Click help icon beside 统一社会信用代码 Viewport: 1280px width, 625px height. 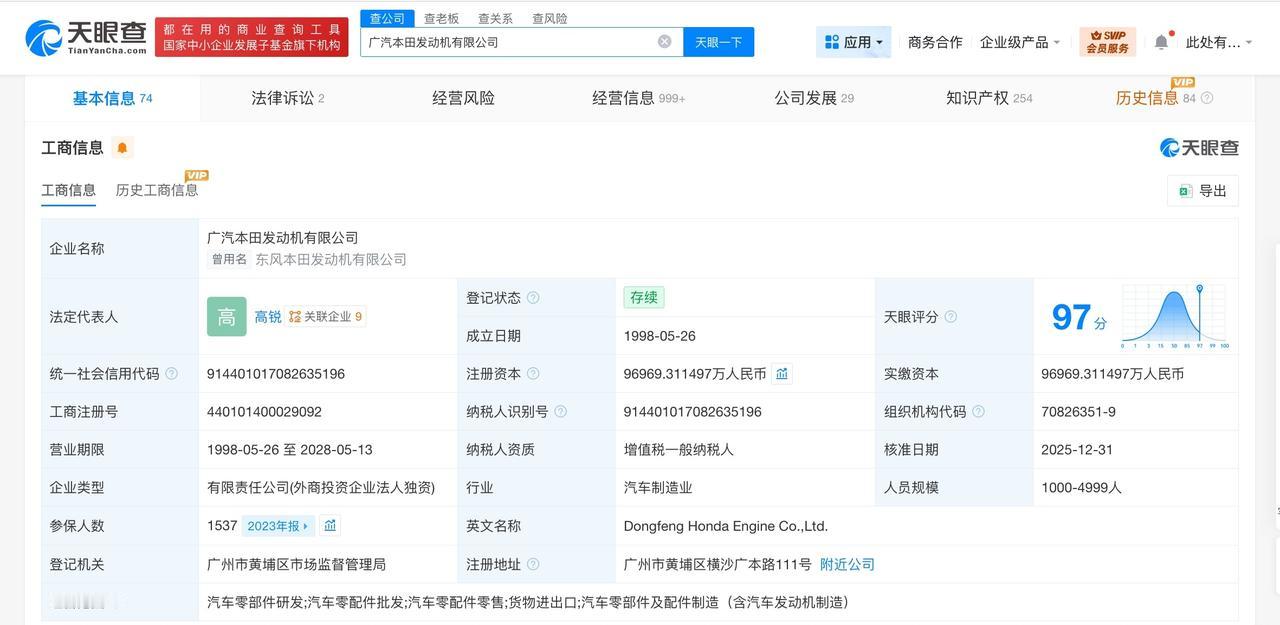[x=171, y=374]
